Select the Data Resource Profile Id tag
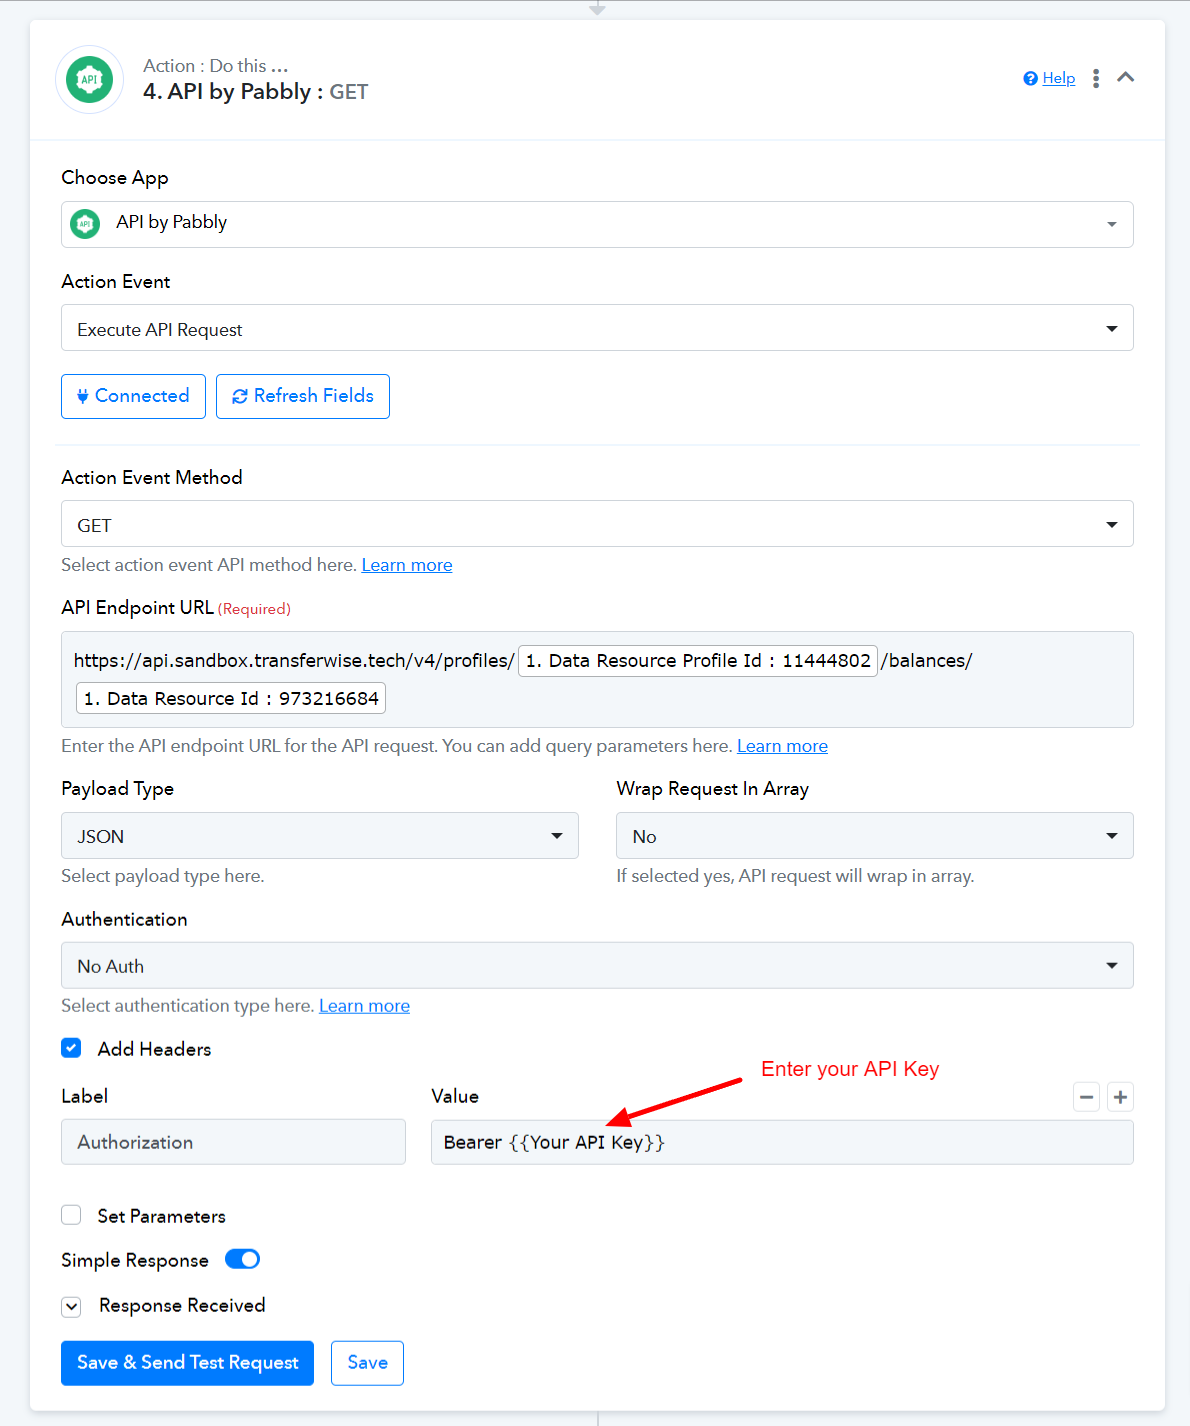This screenshot has width=1190, height=1426. (x=698, y=661)
